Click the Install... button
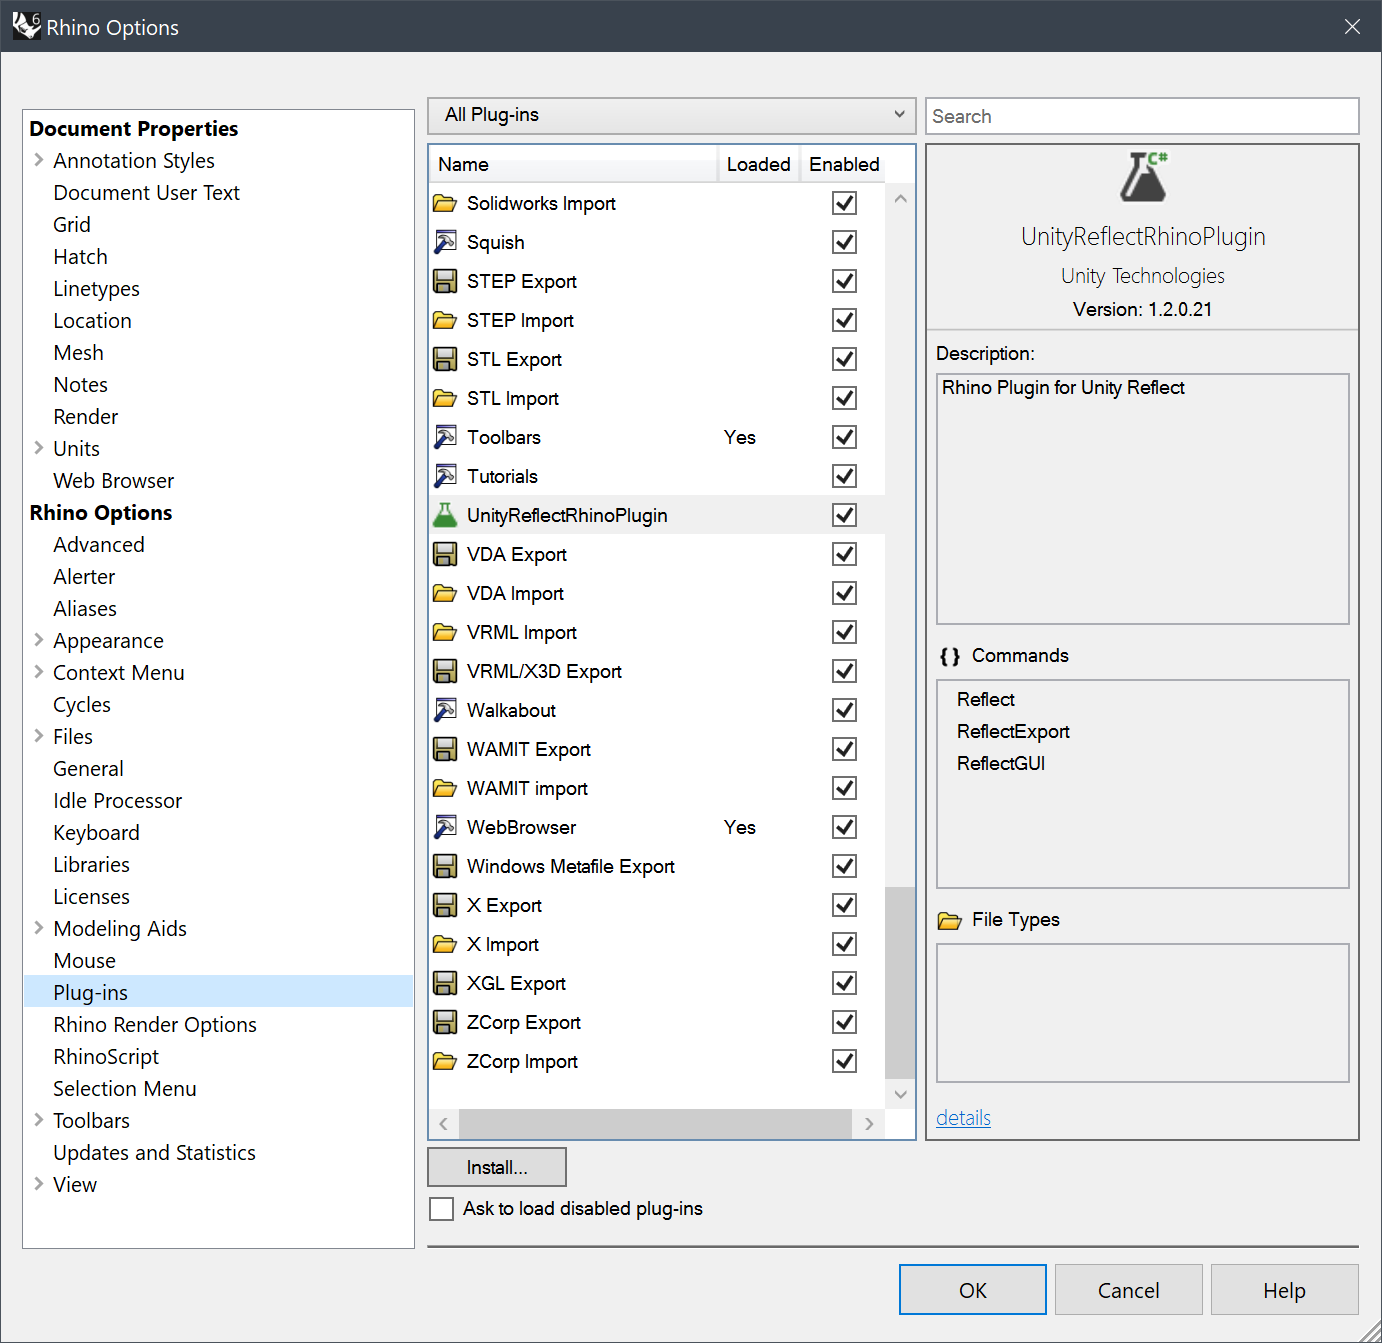Image resolution: width=1382 pixels, height=1343 pixels. [x=497, y=1167]
